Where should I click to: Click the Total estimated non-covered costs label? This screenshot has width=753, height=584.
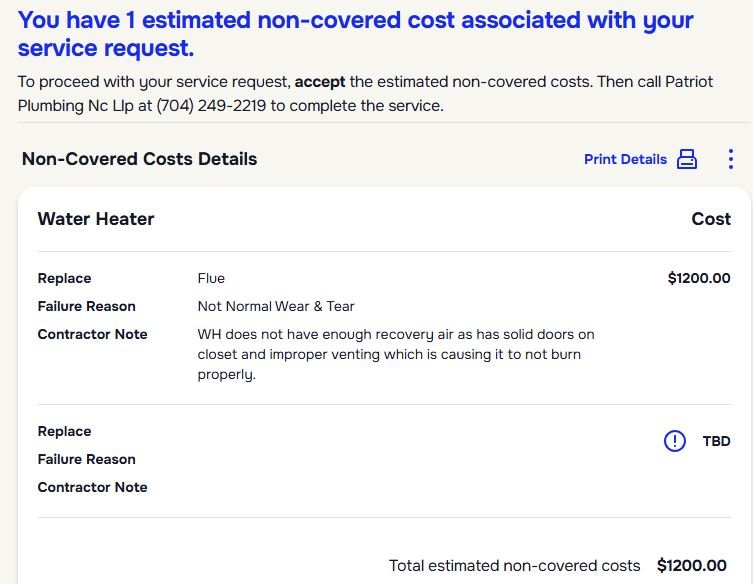click(x=514, y=566)
